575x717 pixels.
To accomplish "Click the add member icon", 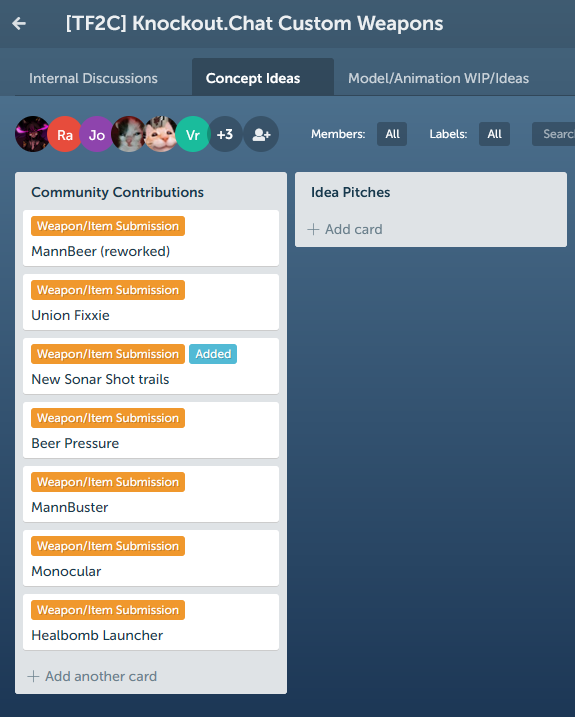I will pyautogui.click(x=261, y=134).
